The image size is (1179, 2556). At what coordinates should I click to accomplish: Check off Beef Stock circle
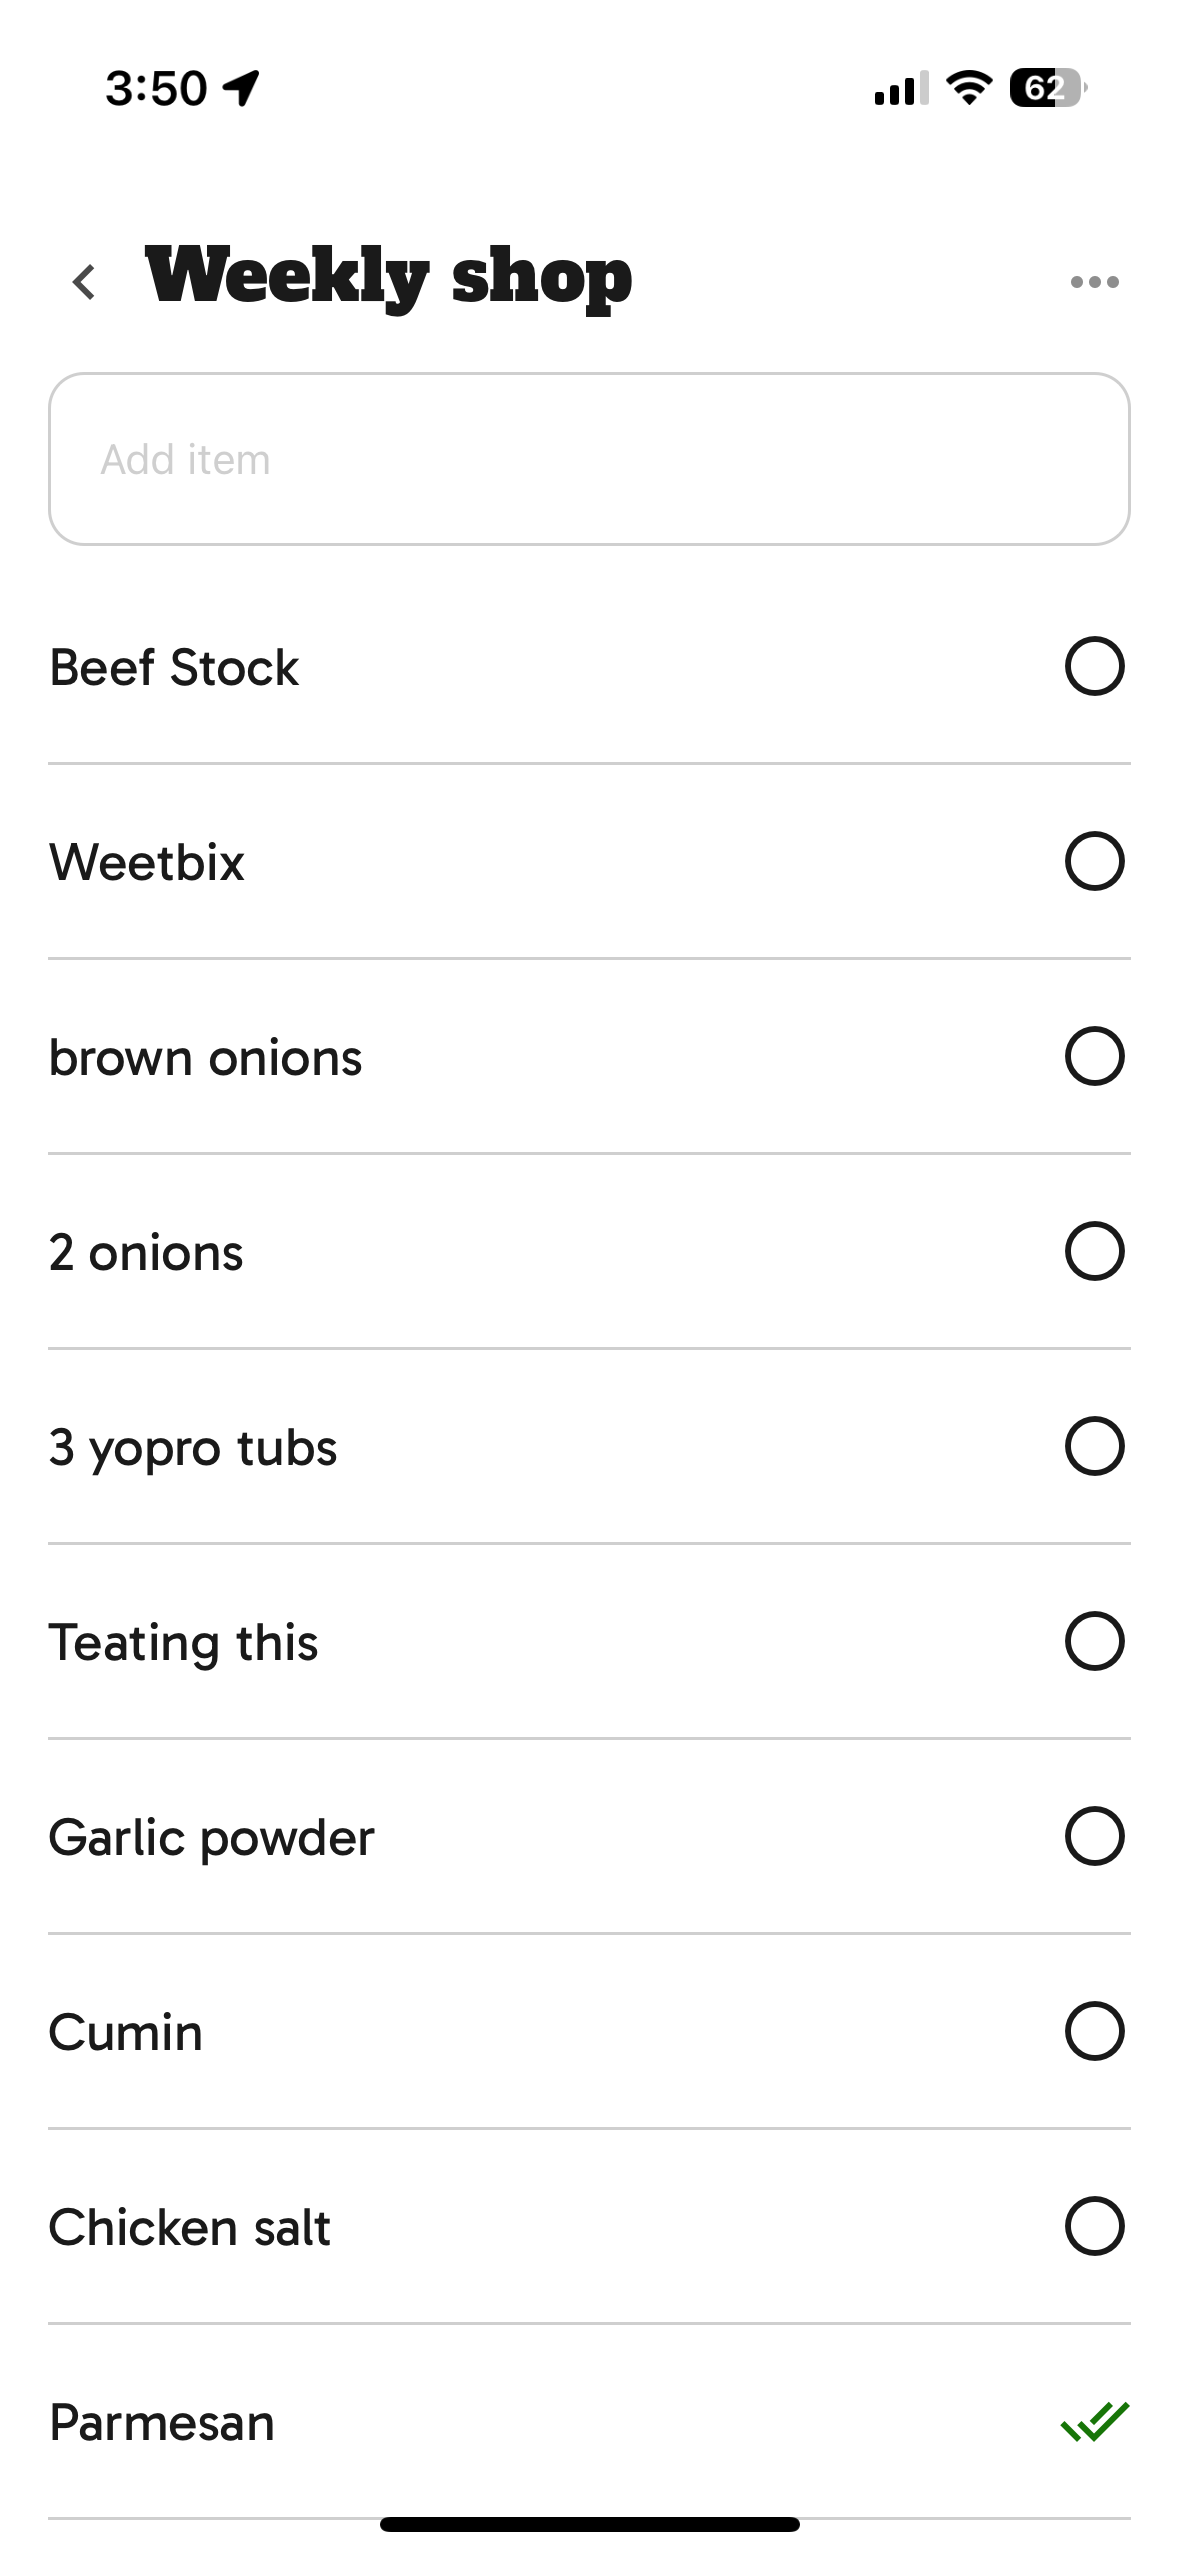click(1094, 666)
